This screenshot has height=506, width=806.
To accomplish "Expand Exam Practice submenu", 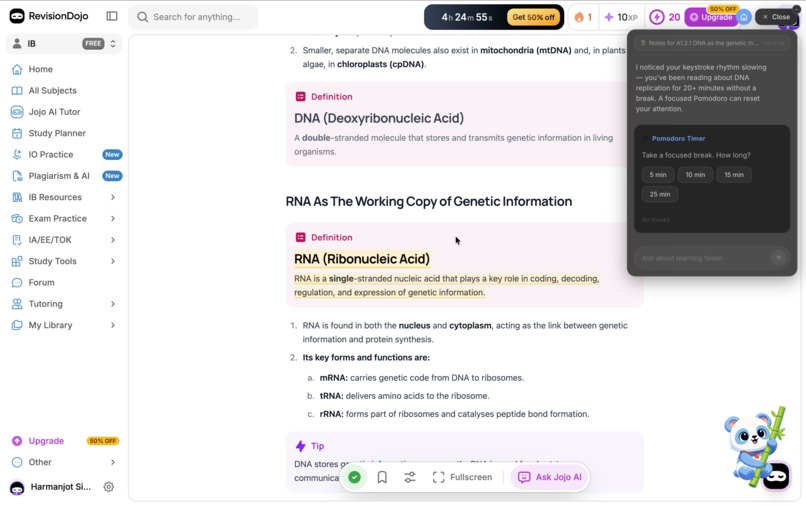I will coord(113,219).
